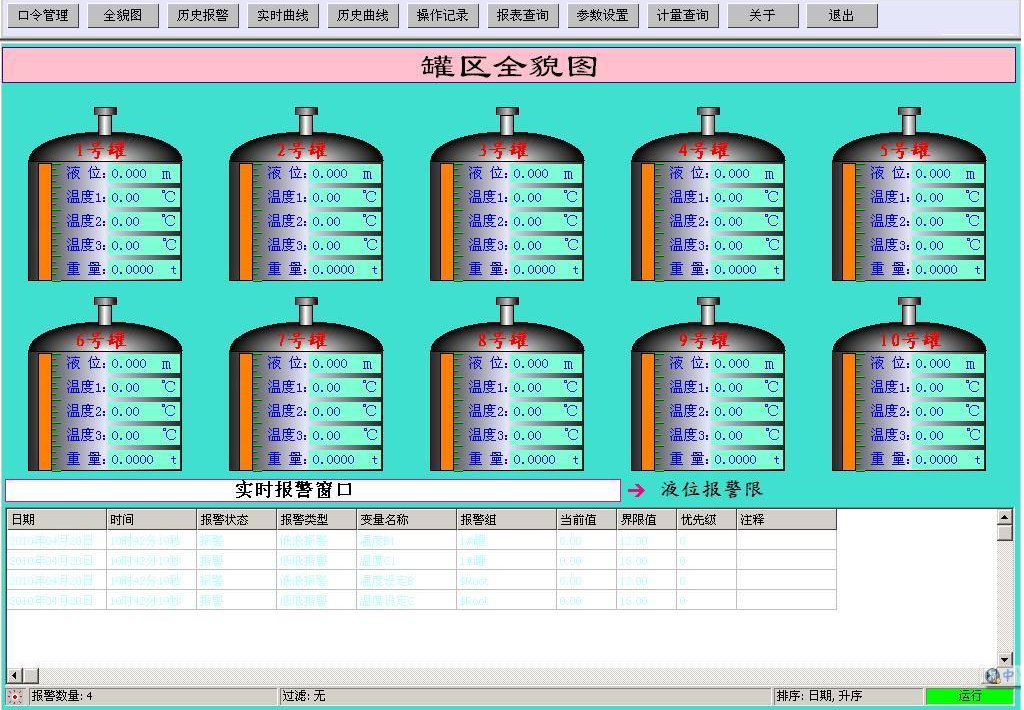
Task: Switch to the 历史报警 history alarm view
Action: point(202,16)
